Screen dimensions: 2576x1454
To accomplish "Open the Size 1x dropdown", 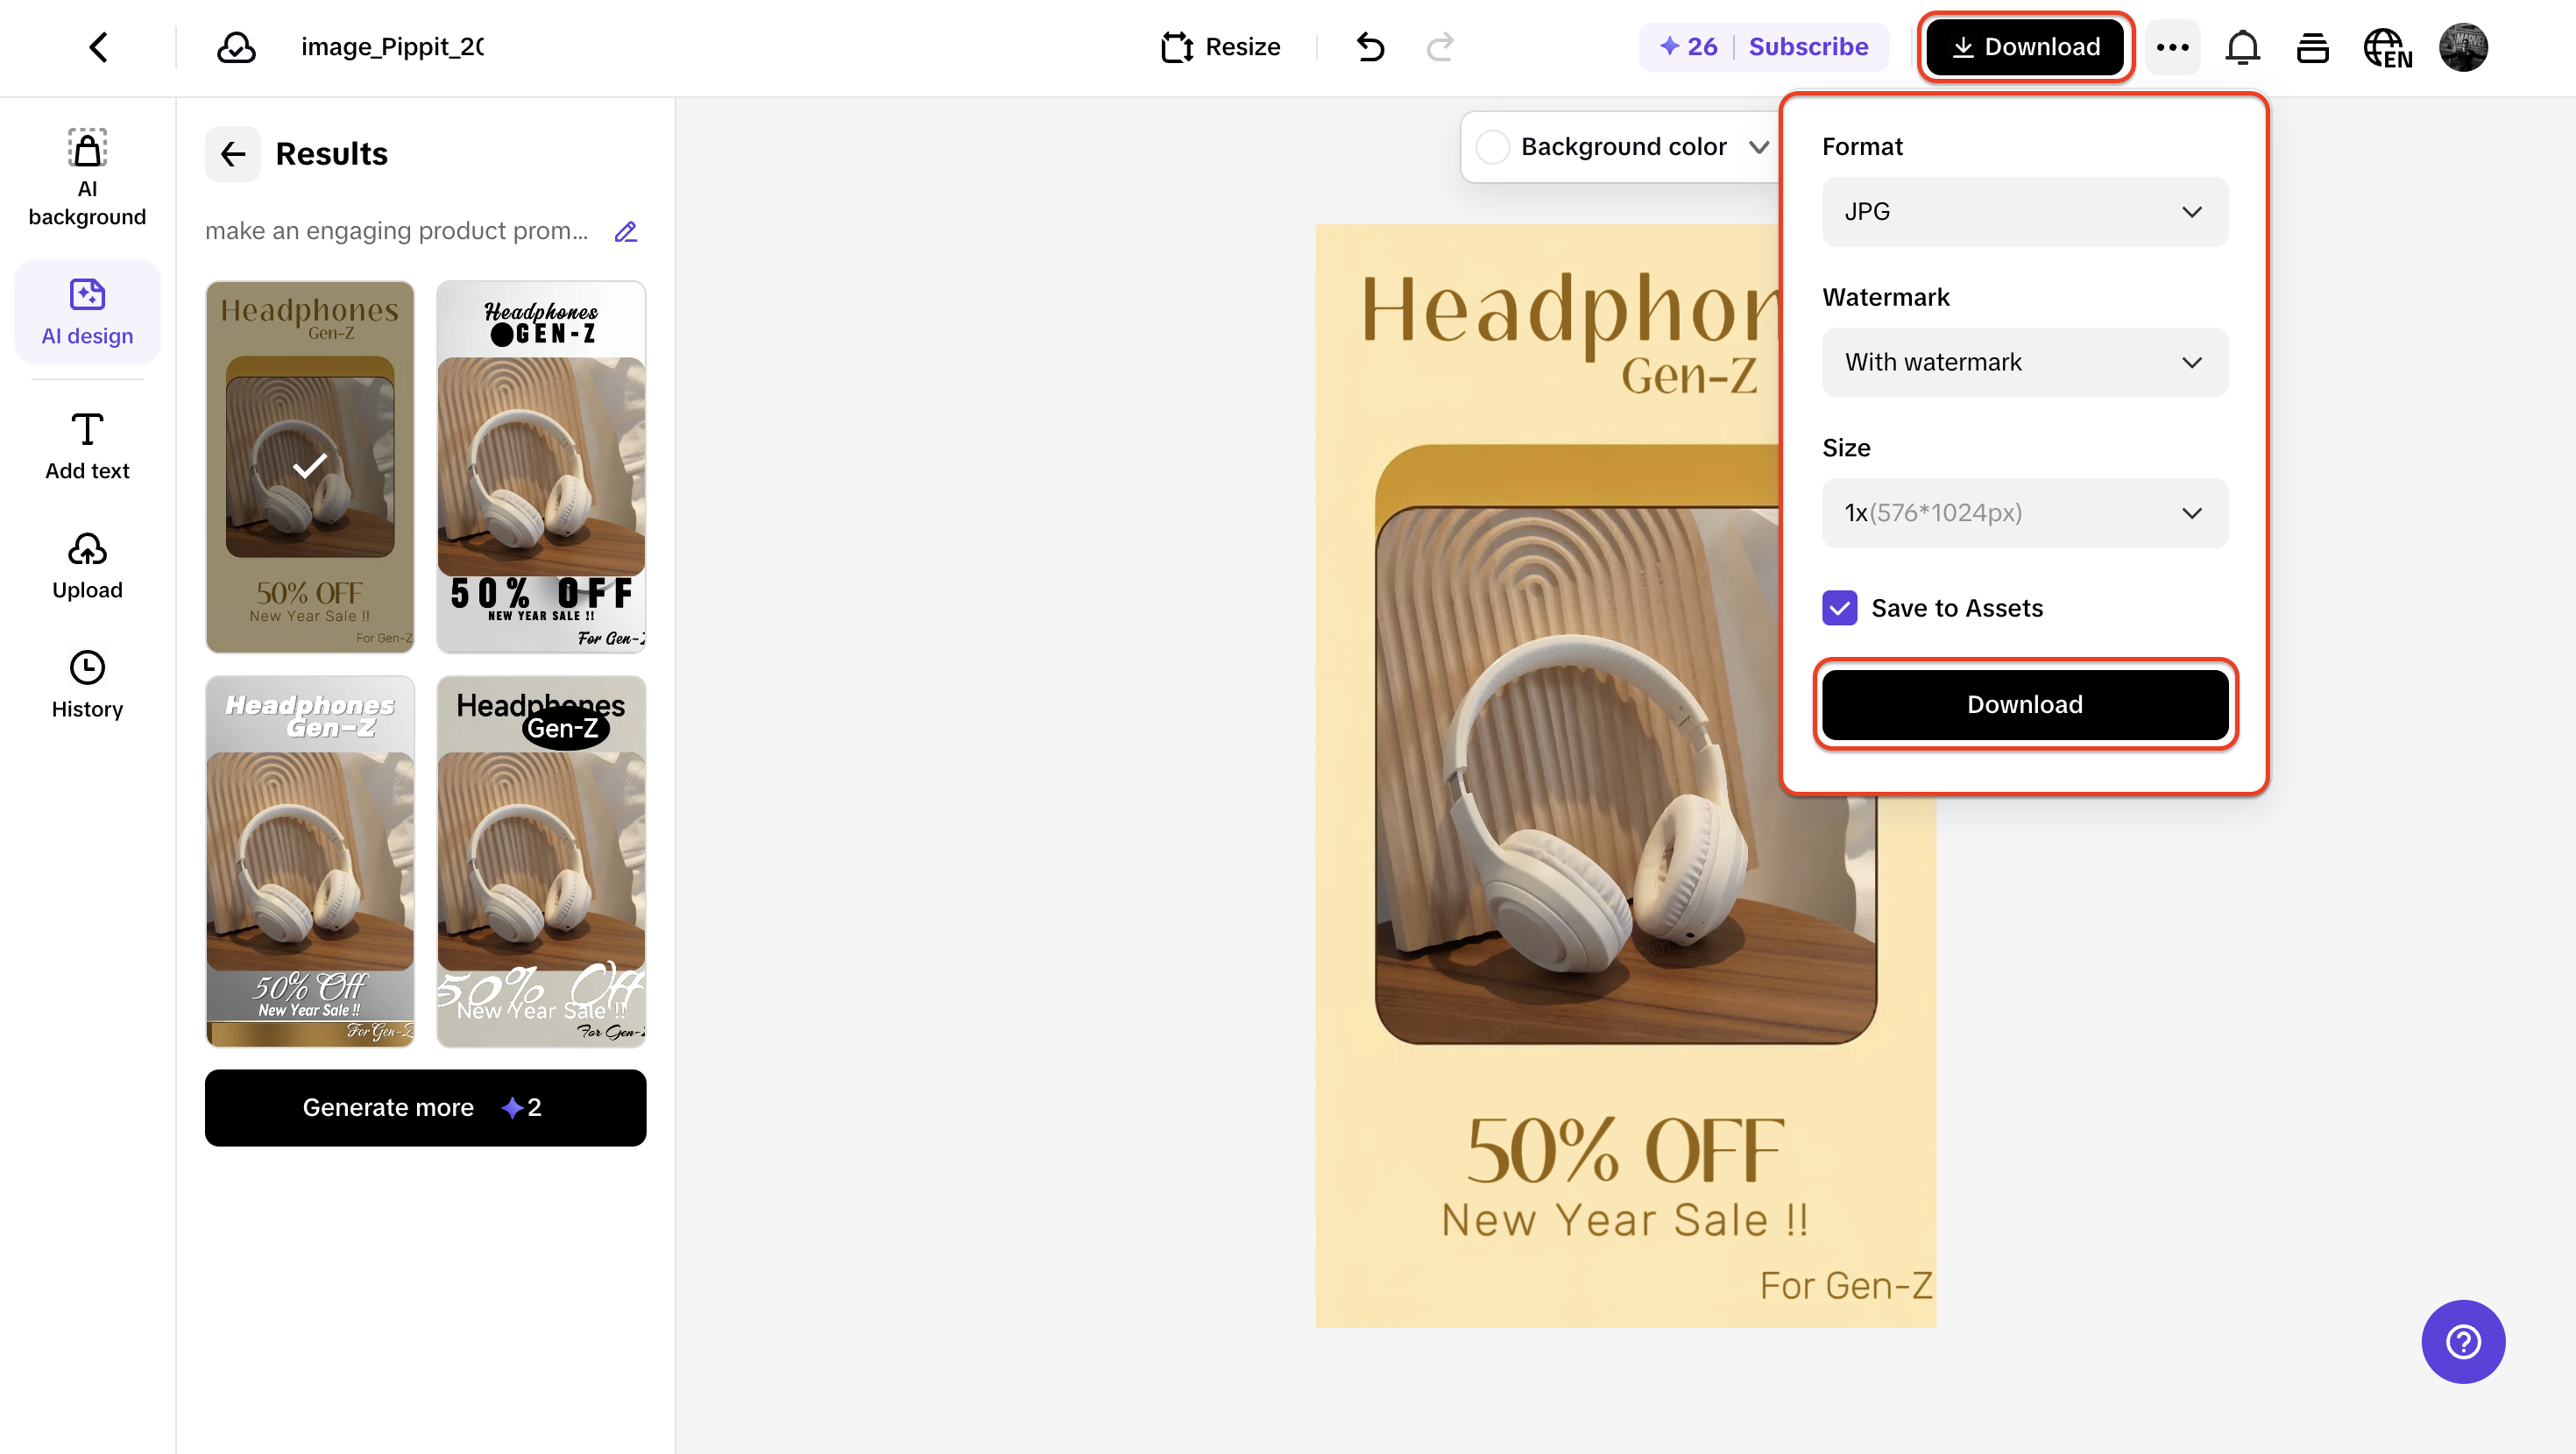I will point(2024,513).
